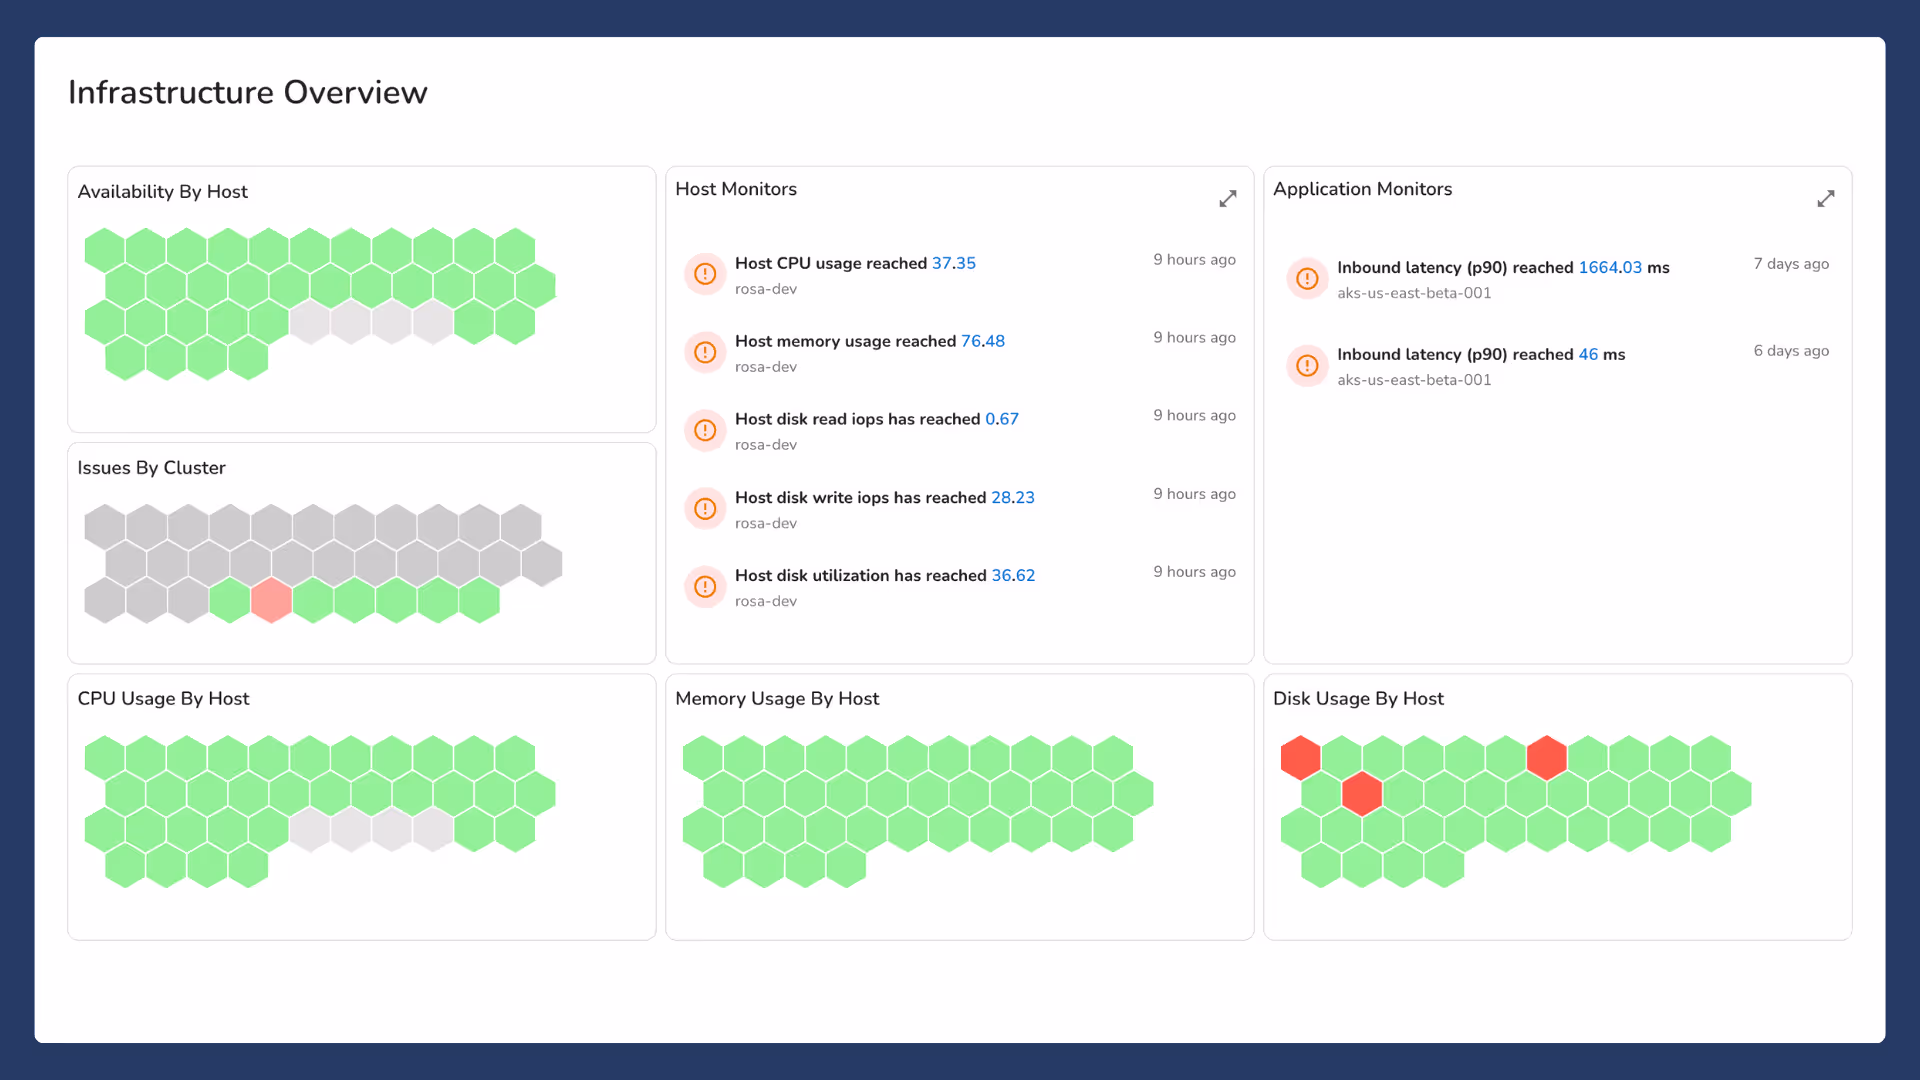The height and width of the screenshot is (1080, 1920).
Task: Click the Disk Usage By Host panel title
Action: coord(1358,699)
